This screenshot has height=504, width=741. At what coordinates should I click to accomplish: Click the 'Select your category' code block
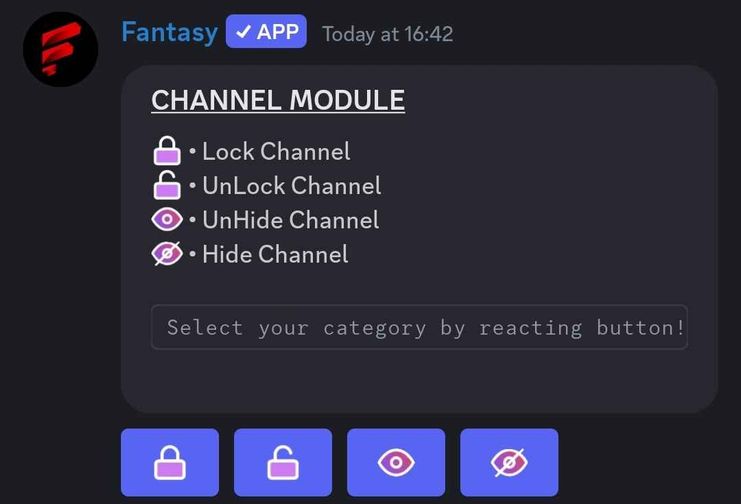click(x=419, y=327)
